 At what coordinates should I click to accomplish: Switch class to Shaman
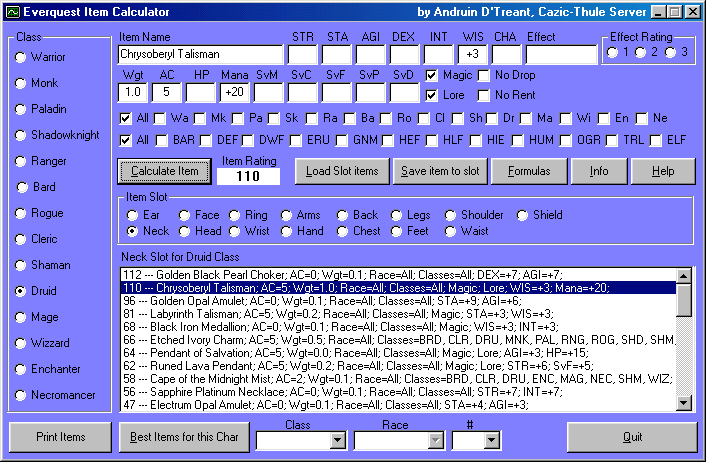point(20,265)
